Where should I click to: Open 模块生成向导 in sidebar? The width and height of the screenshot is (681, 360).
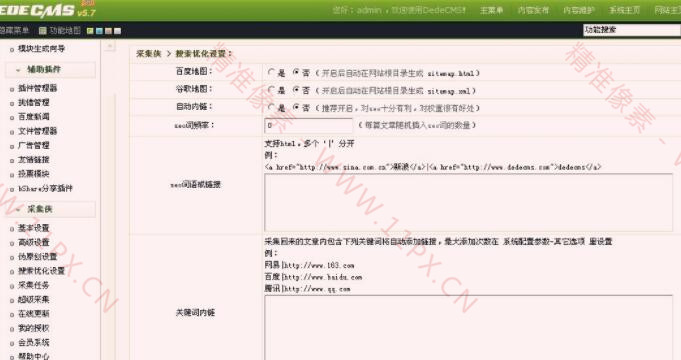coord(41,49)
